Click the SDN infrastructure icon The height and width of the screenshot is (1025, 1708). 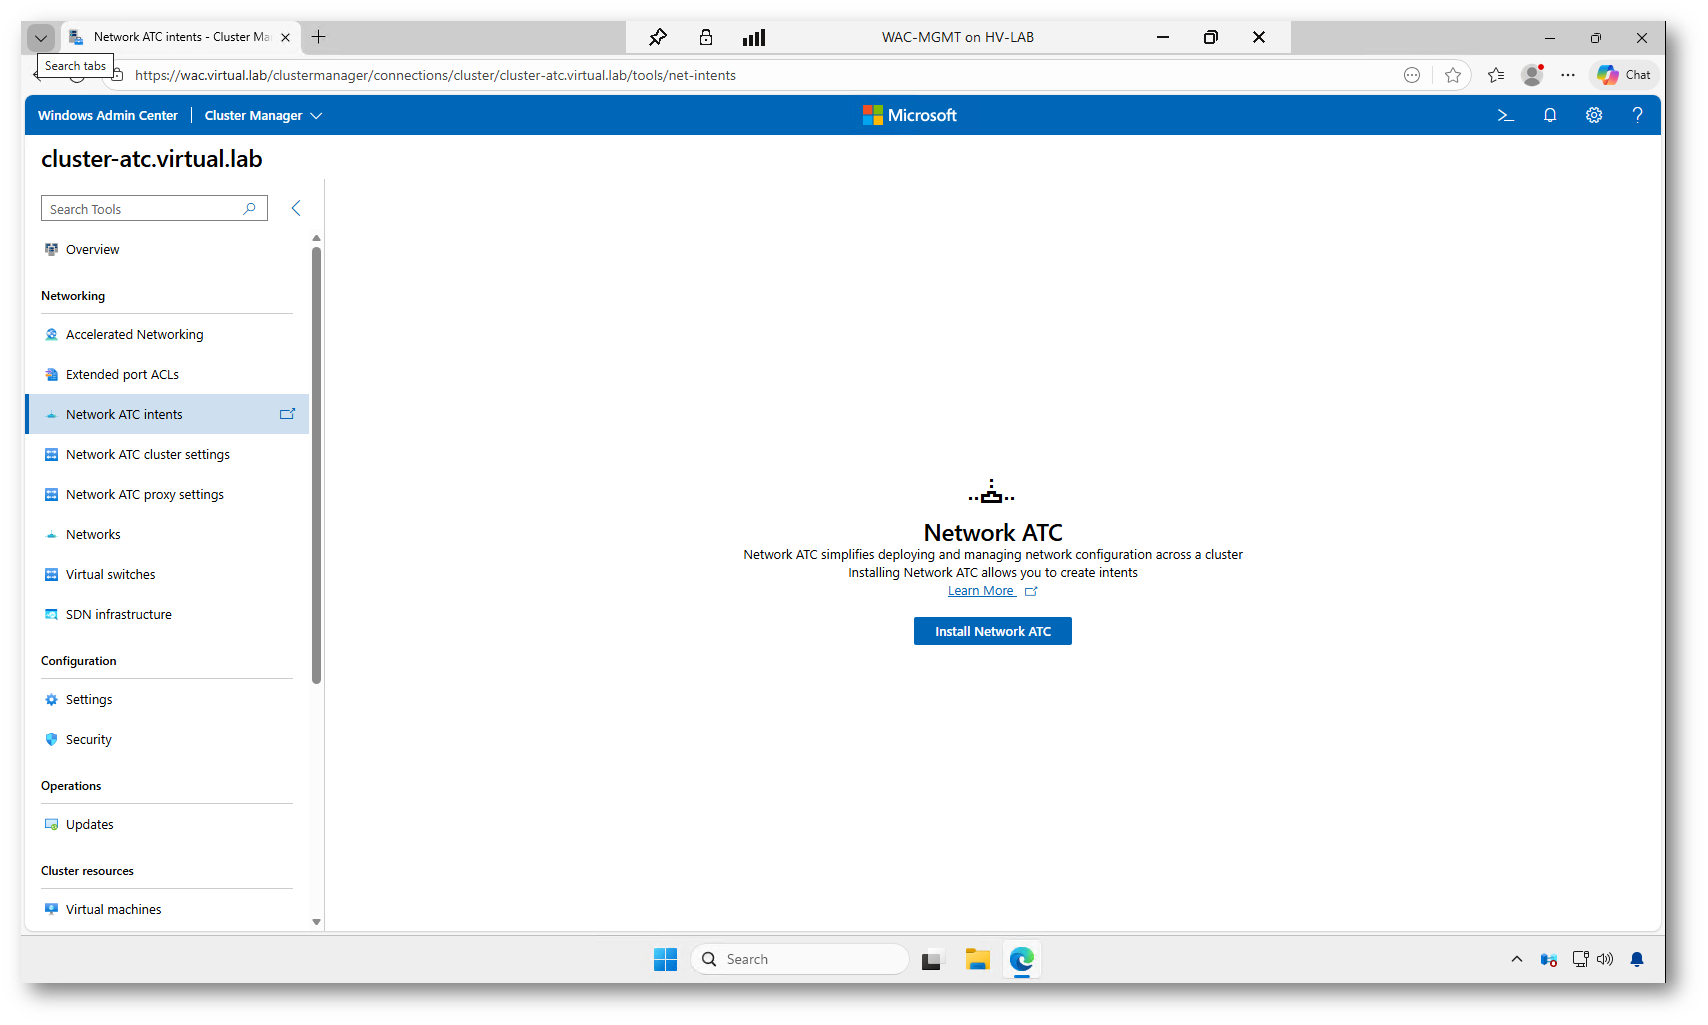(51, 615)
